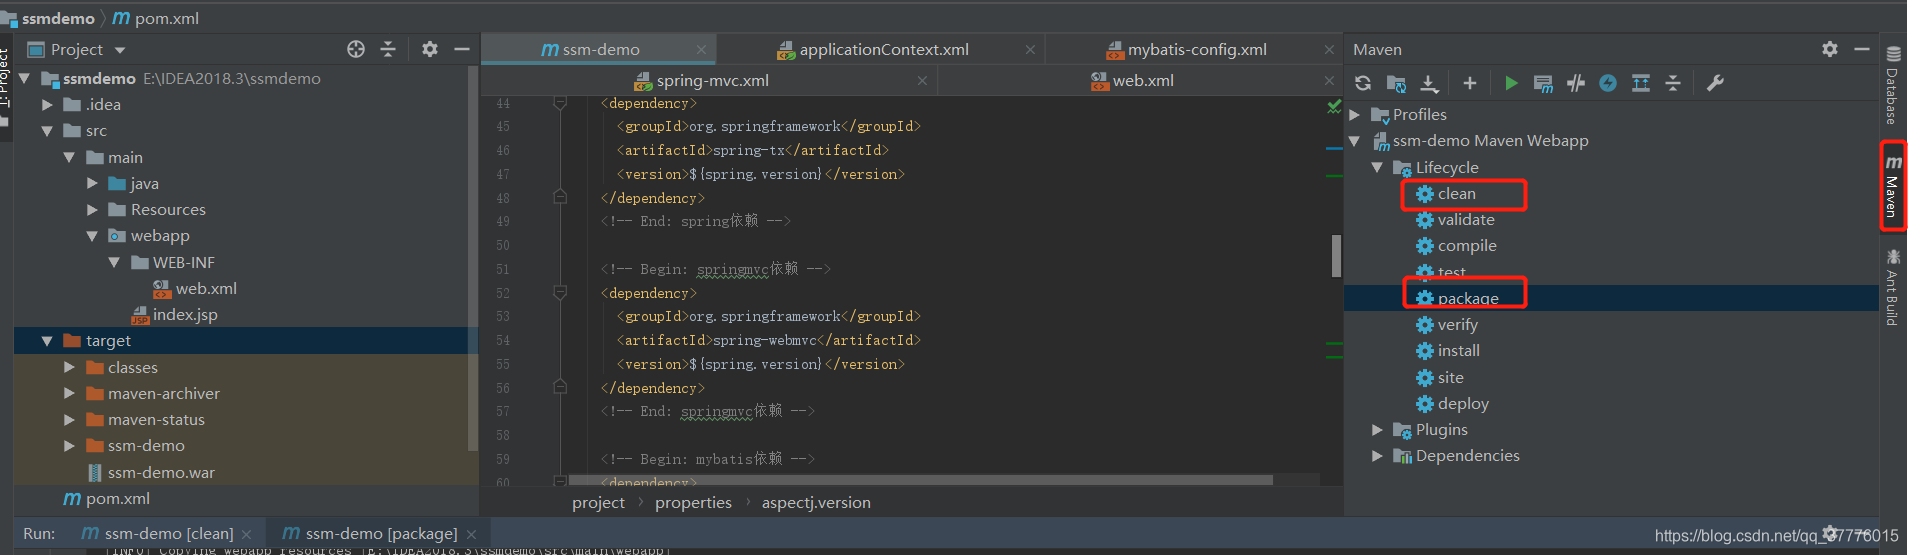Download sources and documentation icon

coord(1429,83)
